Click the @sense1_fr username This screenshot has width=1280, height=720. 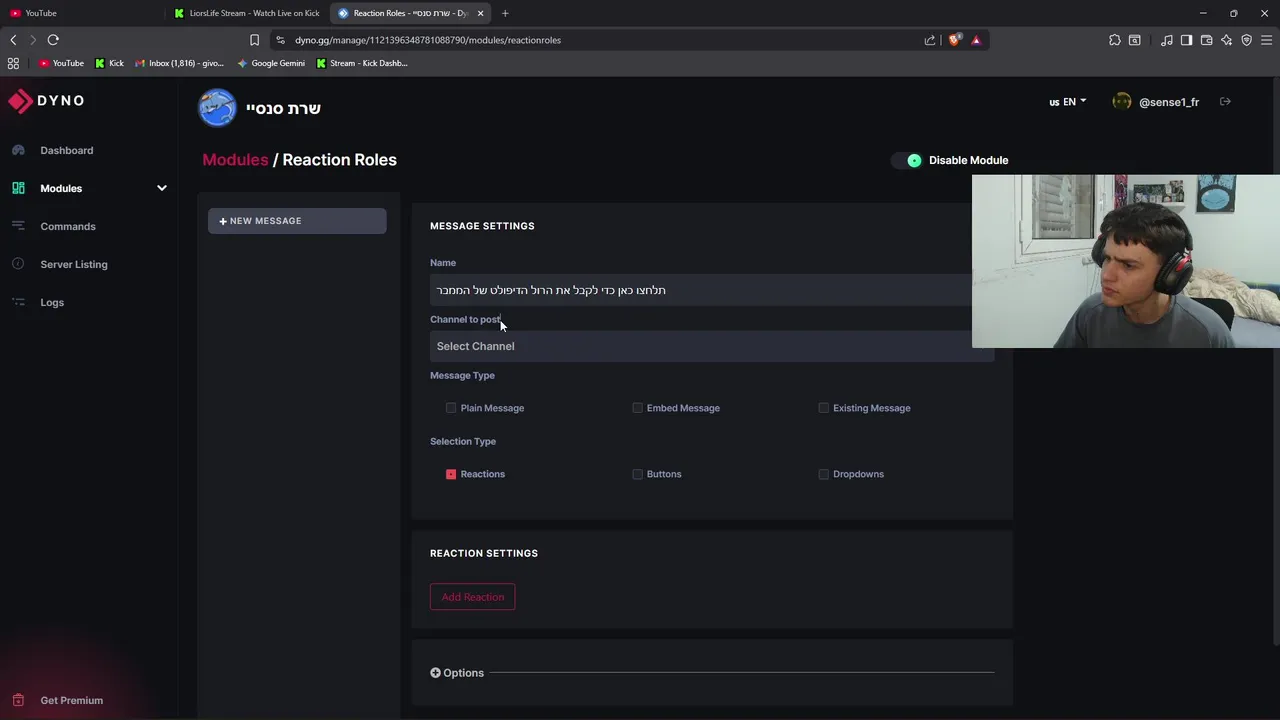[1169, 102]
